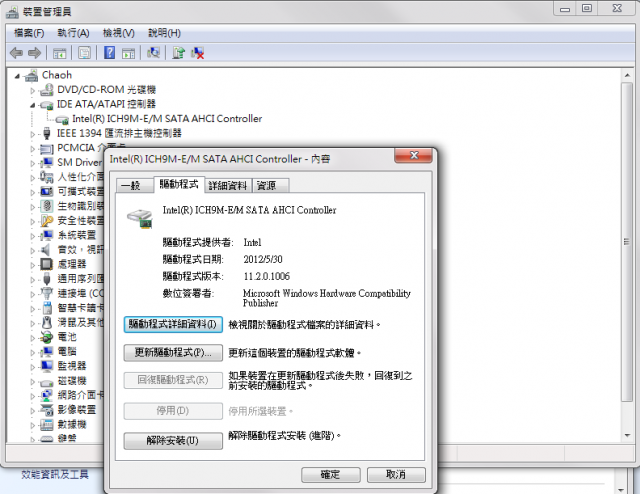Click the scan for hardware changes icon
Screen dimensions: 640x494
tap(153, 53)
